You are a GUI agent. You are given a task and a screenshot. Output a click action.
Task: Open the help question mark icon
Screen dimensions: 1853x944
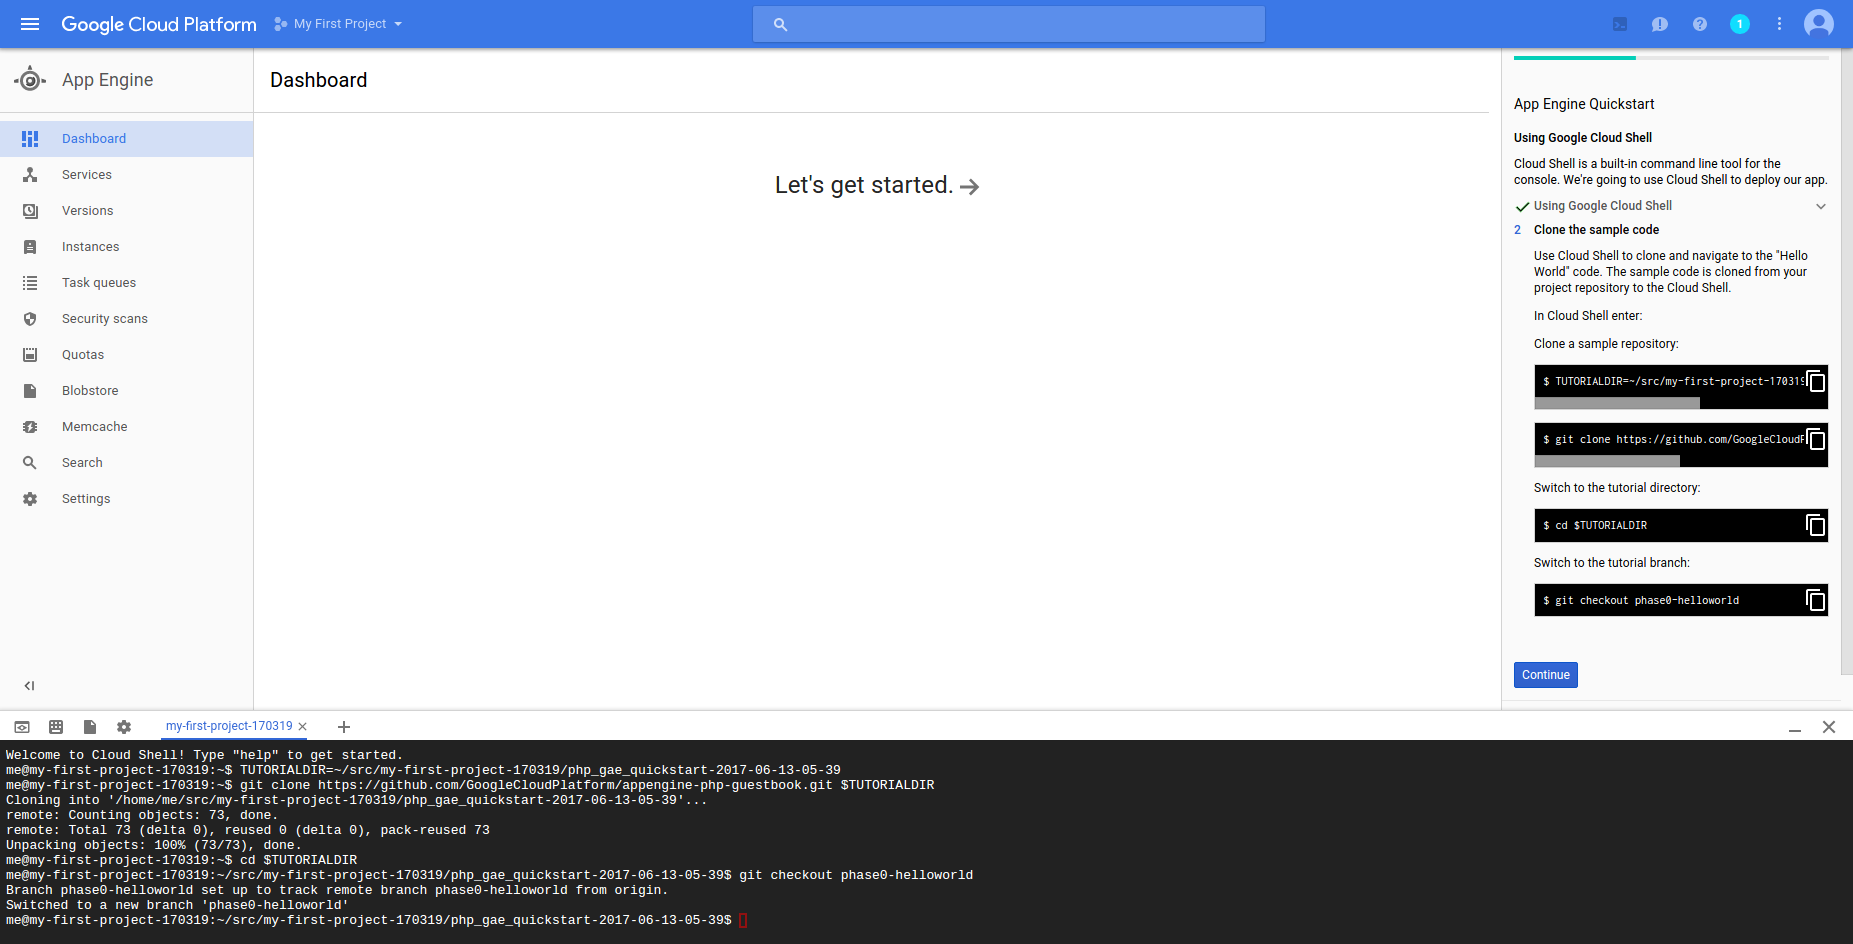coord(1700,24)
